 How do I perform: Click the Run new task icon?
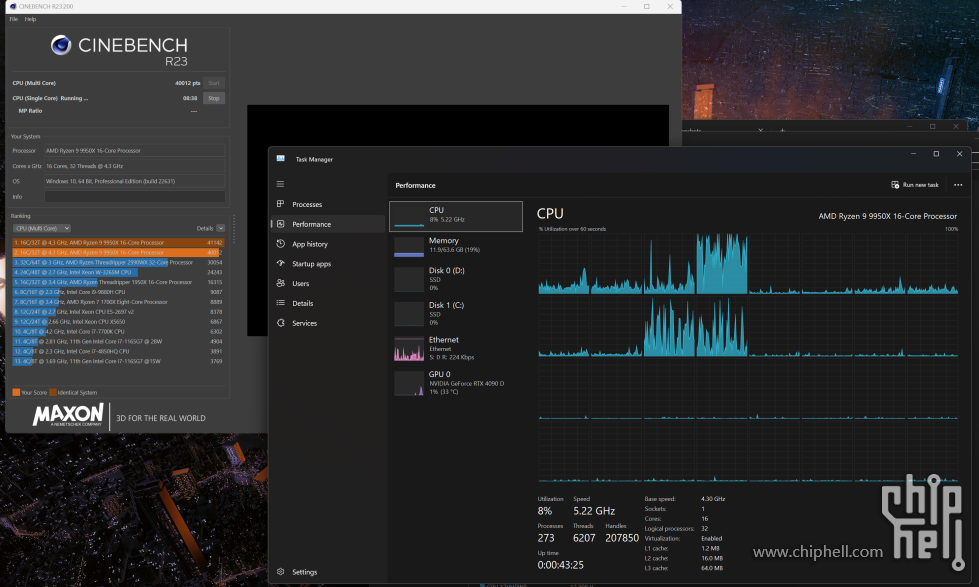click(x=895, y=185)
